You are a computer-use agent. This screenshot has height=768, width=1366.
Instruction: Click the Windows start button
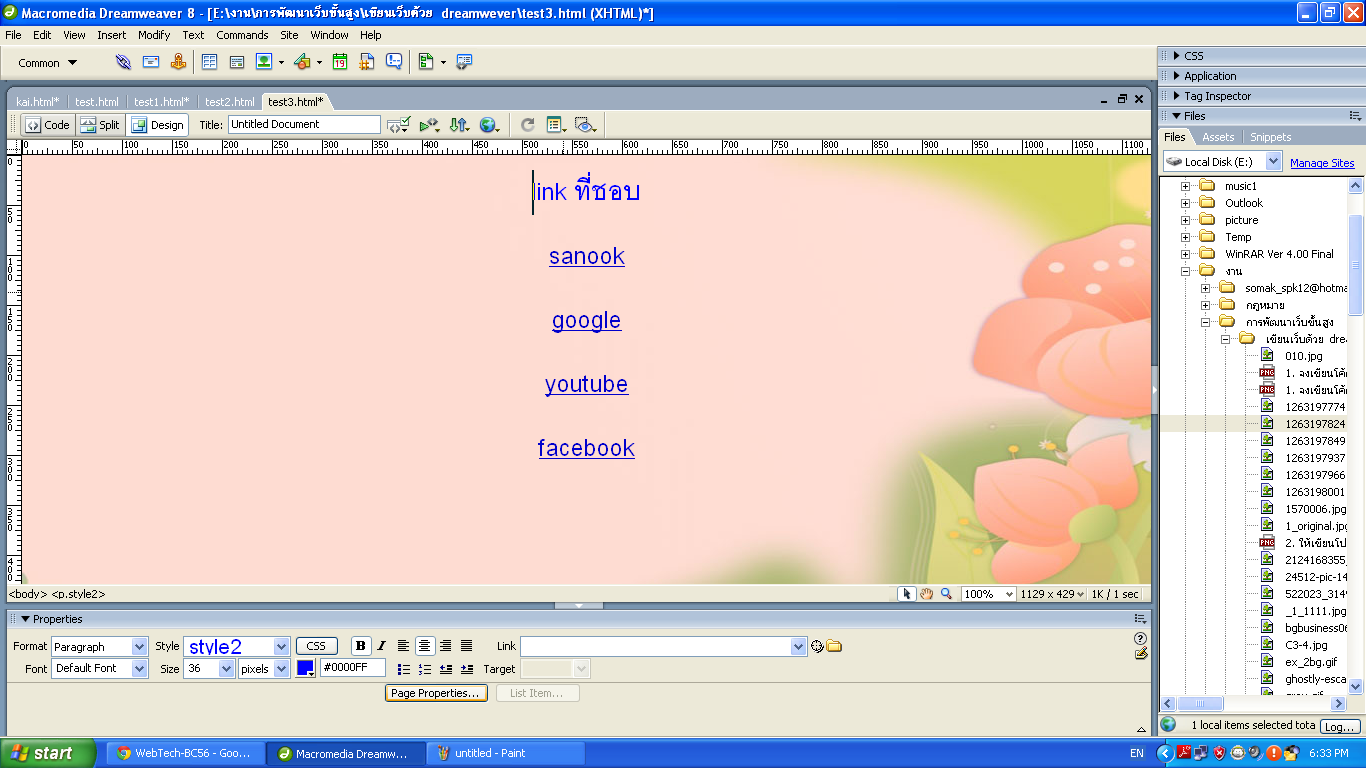(x=48, y=753)
